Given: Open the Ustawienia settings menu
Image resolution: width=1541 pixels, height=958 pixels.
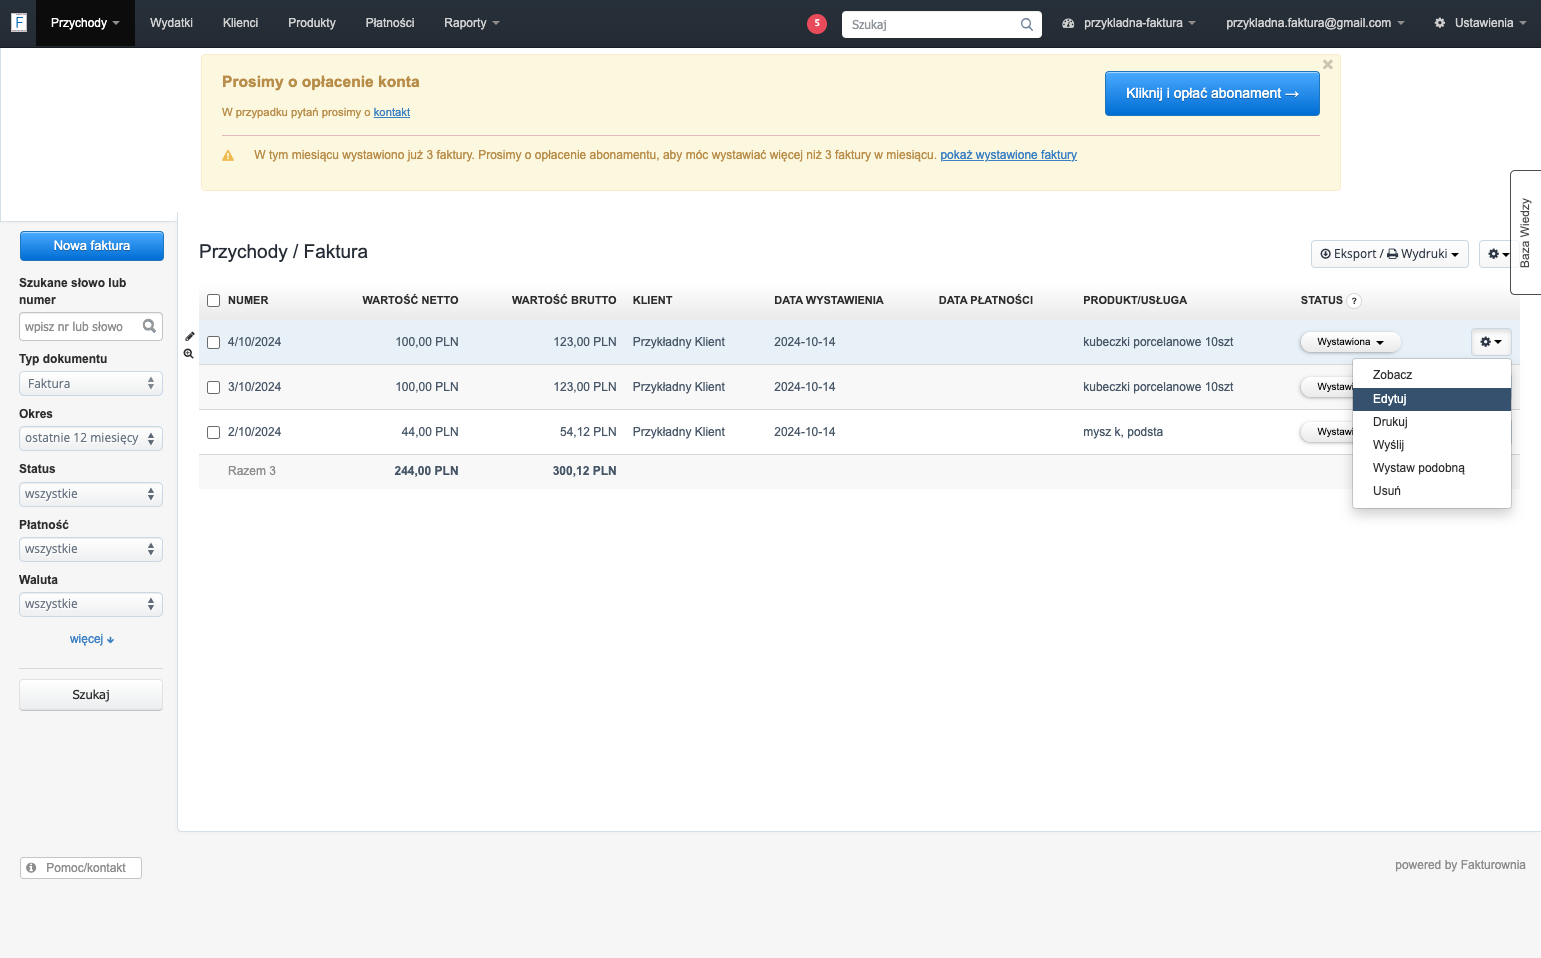Looking at the screenshot, I should (1480, 23).
